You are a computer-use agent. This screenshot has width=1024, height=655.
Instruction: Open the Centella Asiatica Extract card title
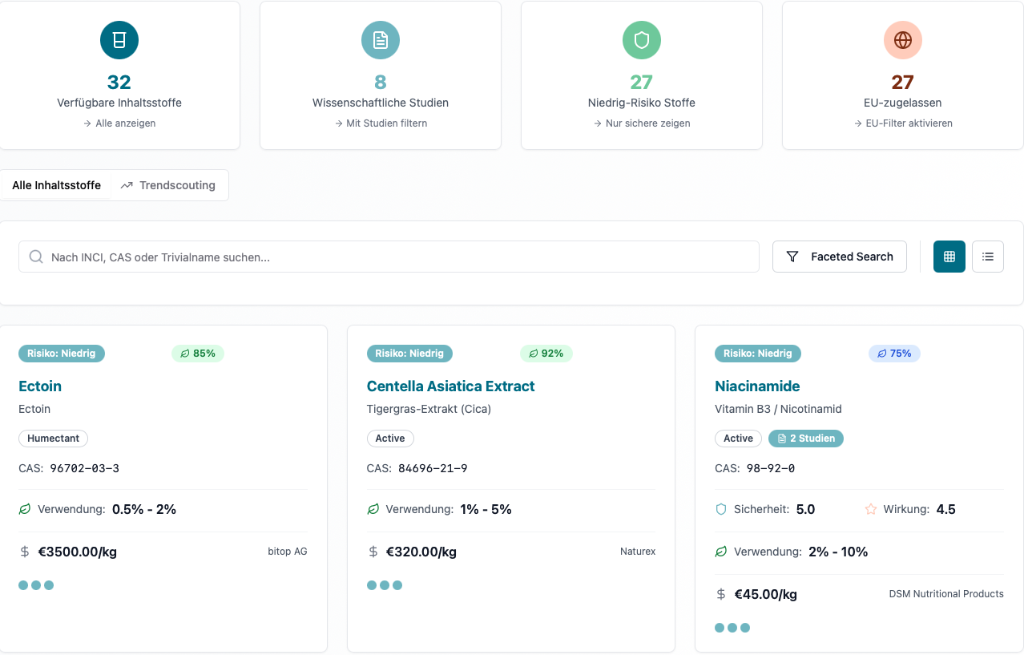(450, 386)
